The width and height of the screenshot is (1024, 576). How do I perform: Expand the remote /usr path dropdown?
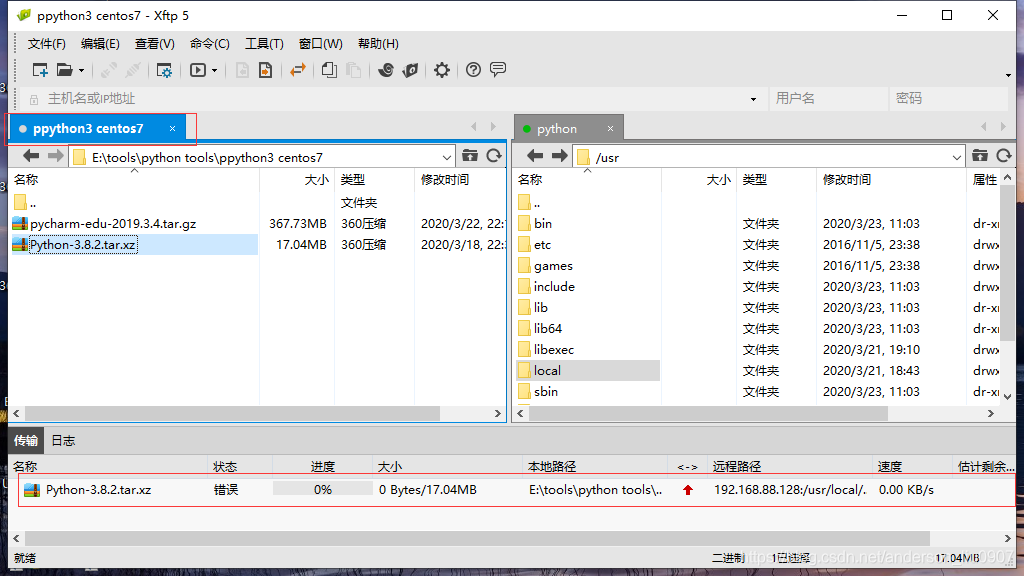(x=957, y=157)
